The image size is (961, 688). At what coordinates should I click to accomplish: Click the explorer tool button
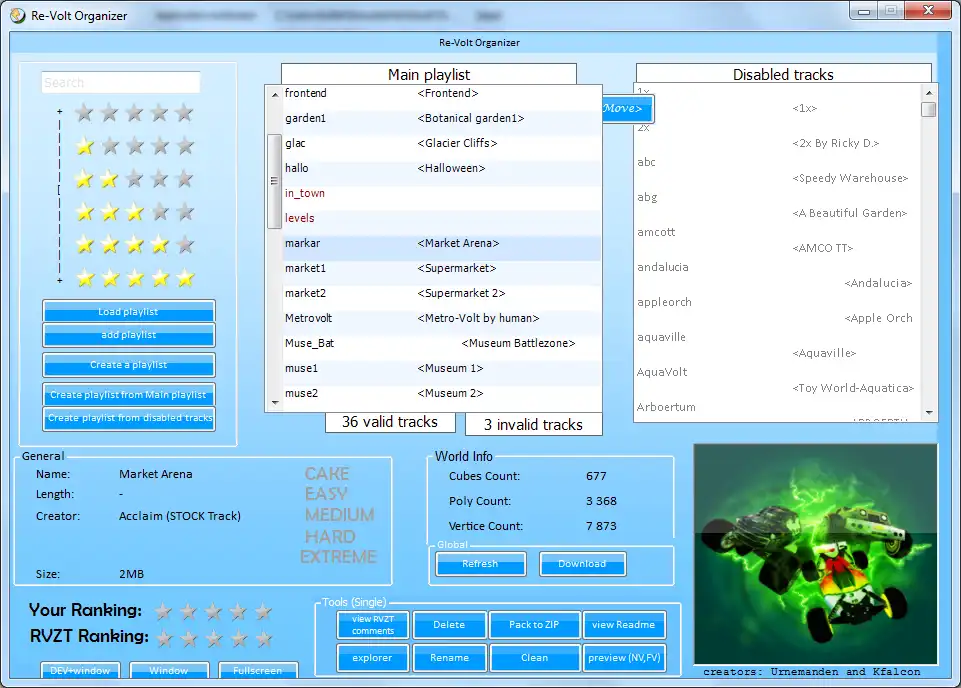373,658
